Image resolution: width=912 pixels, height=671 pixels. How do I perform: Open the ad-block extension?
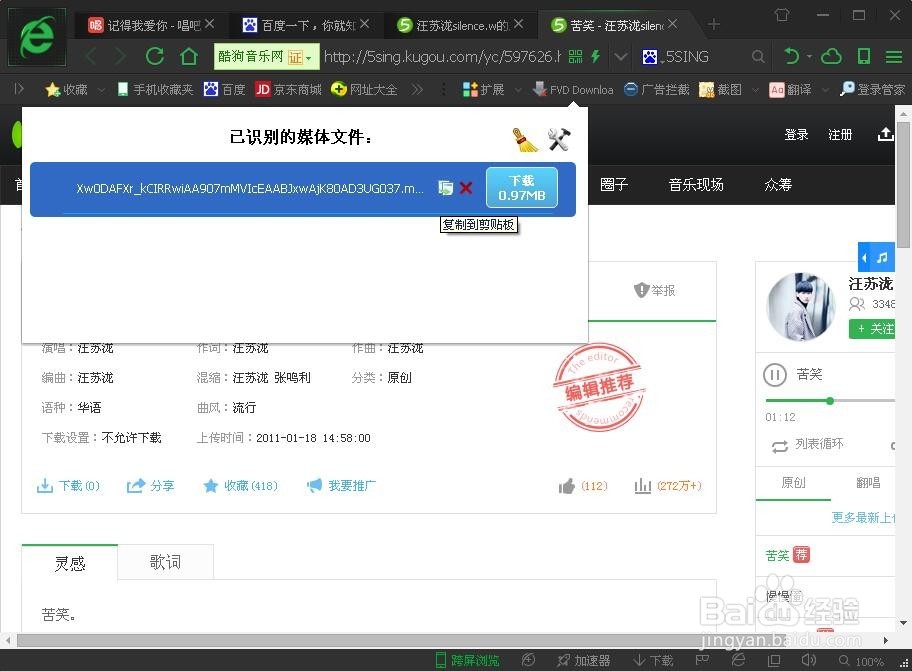tap(657, 90)
